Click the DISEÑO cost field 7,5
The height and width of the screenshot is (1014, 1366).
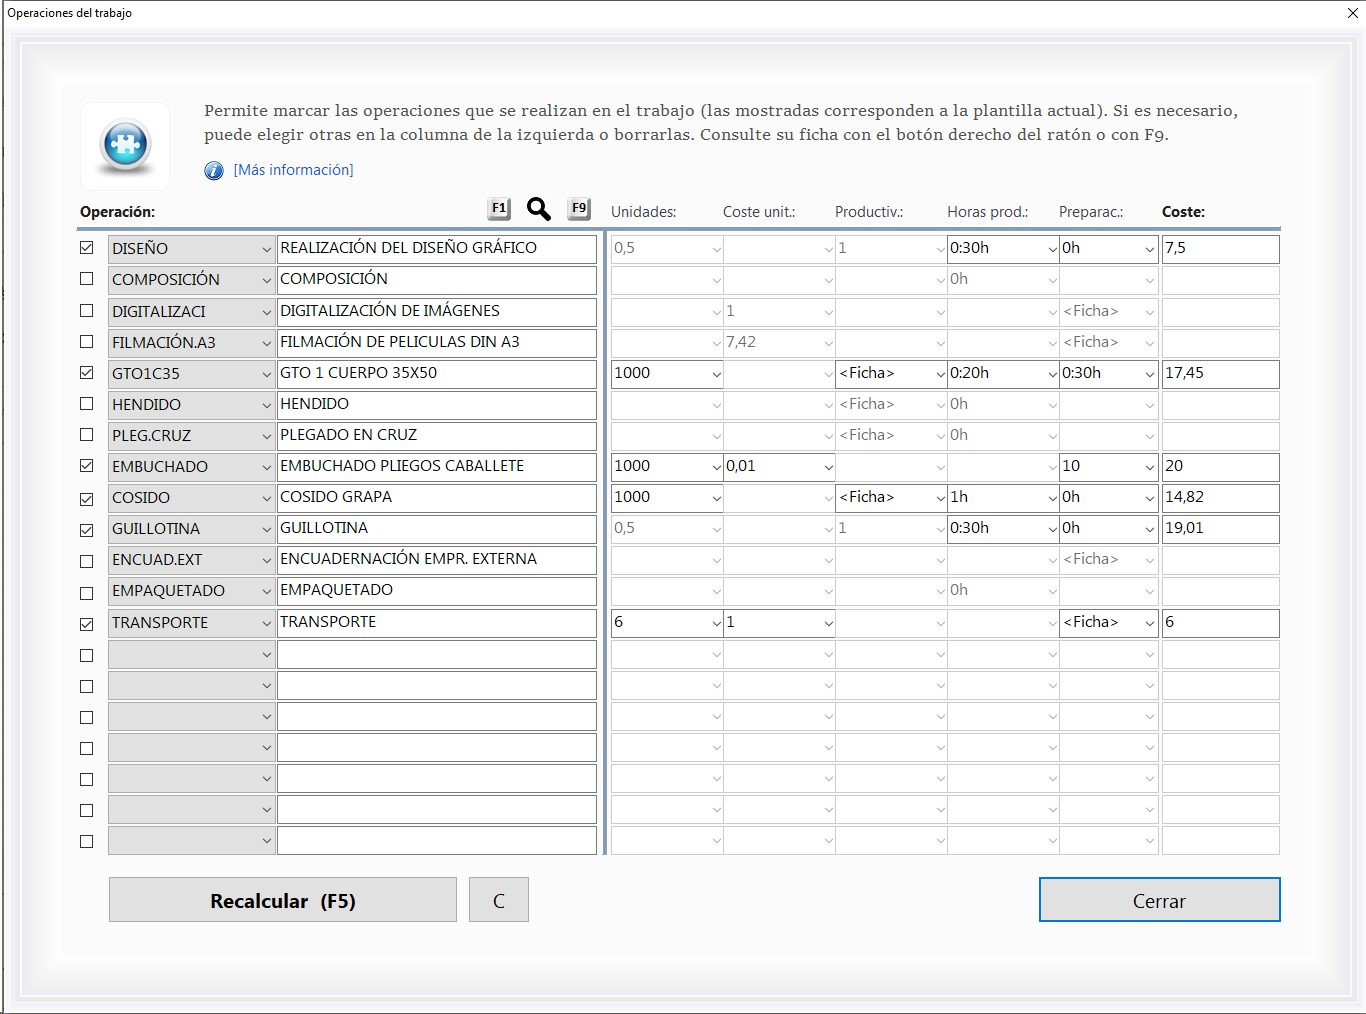1221,249
